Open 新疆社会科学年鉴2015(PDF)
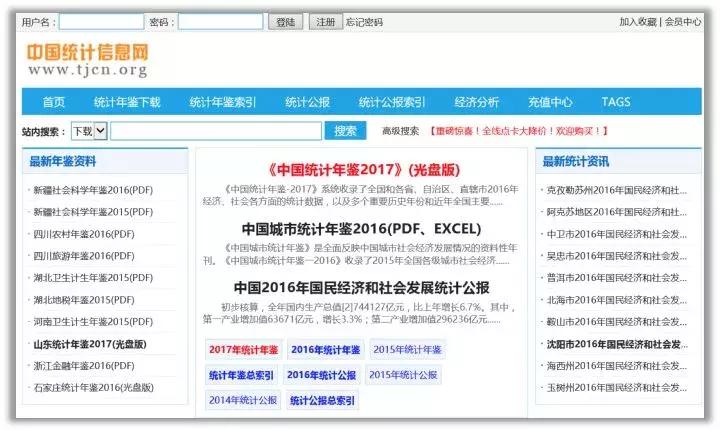 (93, 212)
